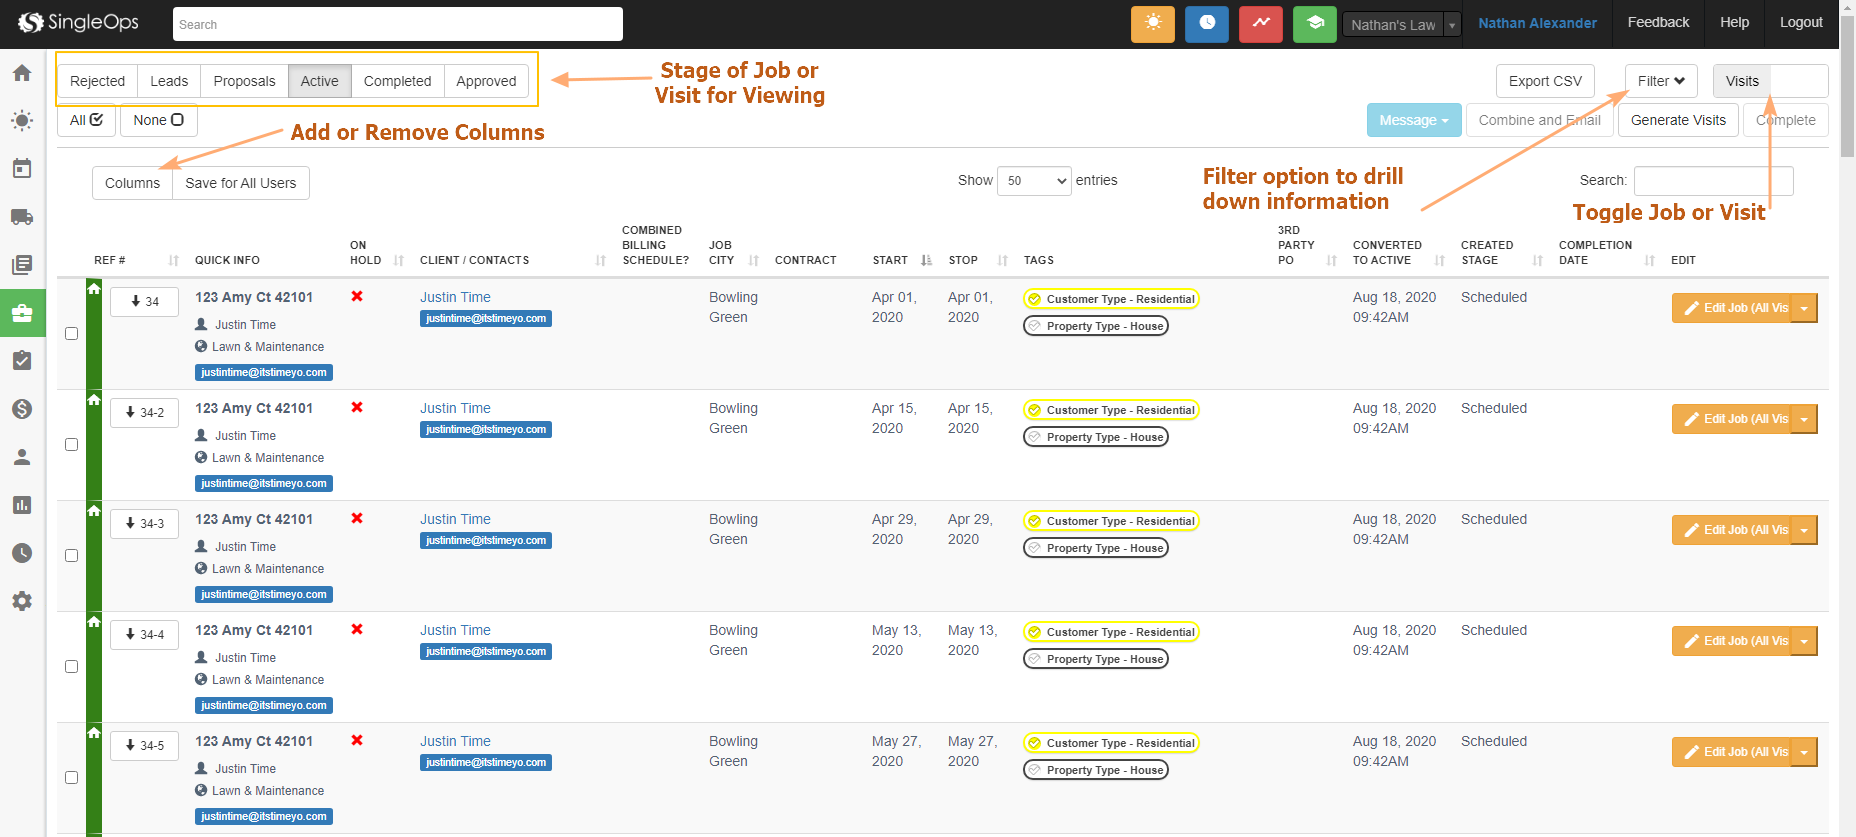Go to home icon in sidebar

[x=22, y=73]
